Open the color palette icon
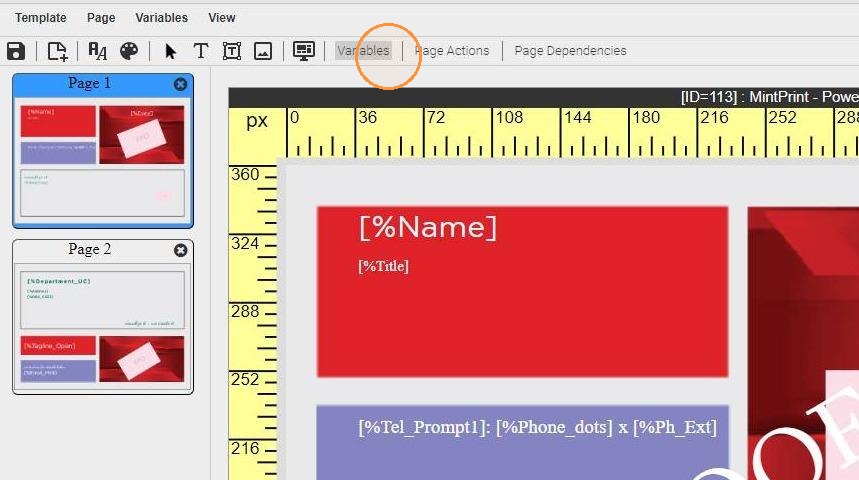Viewport: 859px width, 480px height. pyautogui.click(x=129, y=51)
